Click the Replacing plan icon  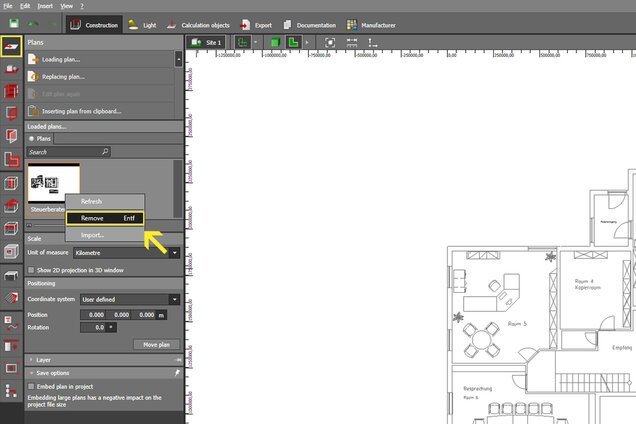(x=34, y=77)
